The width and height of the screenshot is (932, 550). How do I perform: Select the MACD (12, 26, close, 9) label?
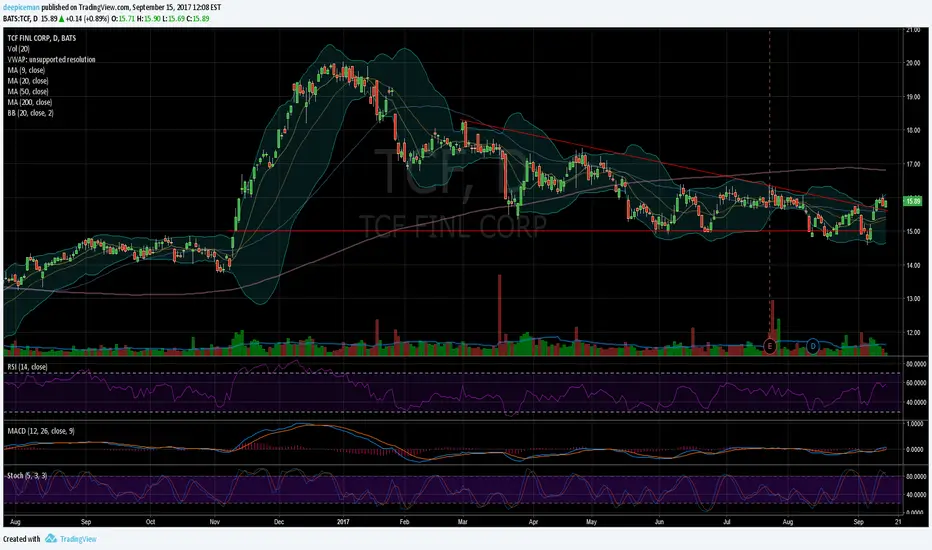coord(41,430)
